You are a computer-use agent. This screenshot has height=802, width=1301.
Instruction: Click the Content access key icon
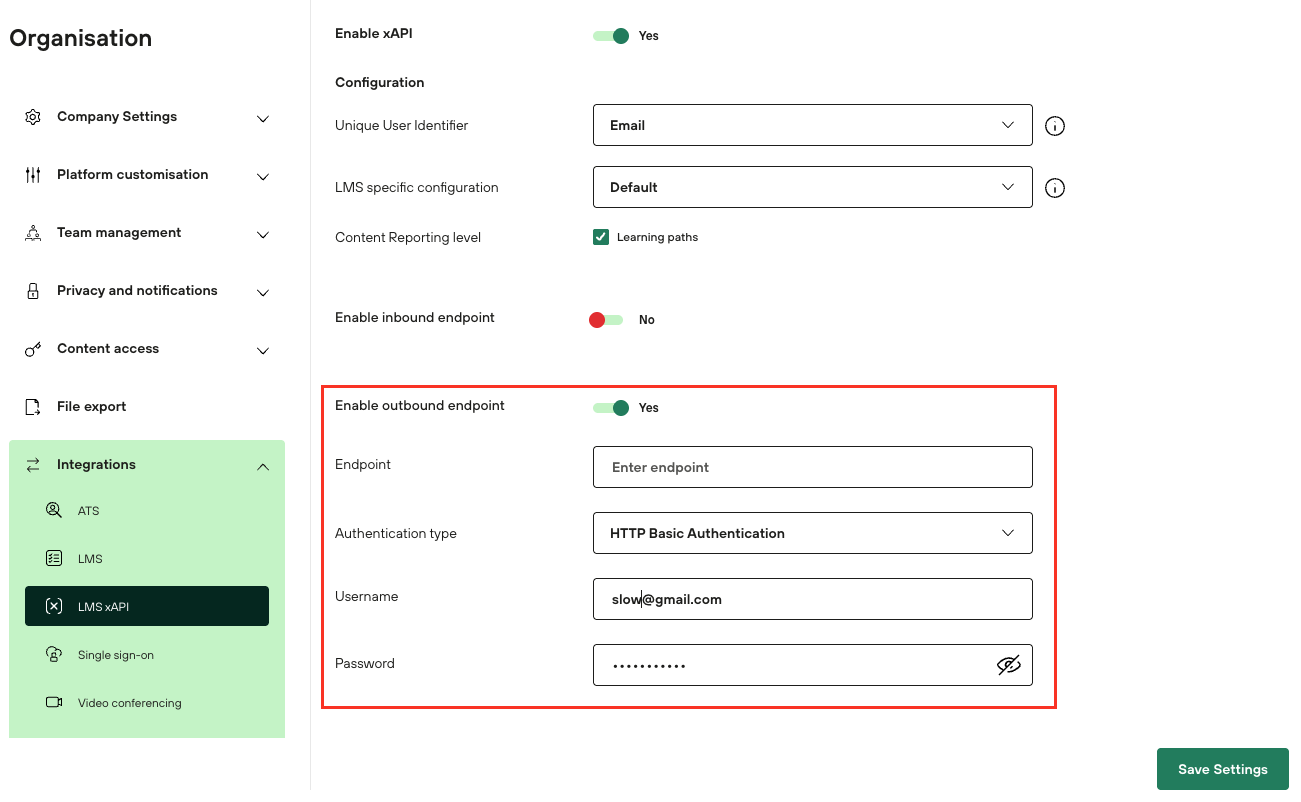point(33,349)
